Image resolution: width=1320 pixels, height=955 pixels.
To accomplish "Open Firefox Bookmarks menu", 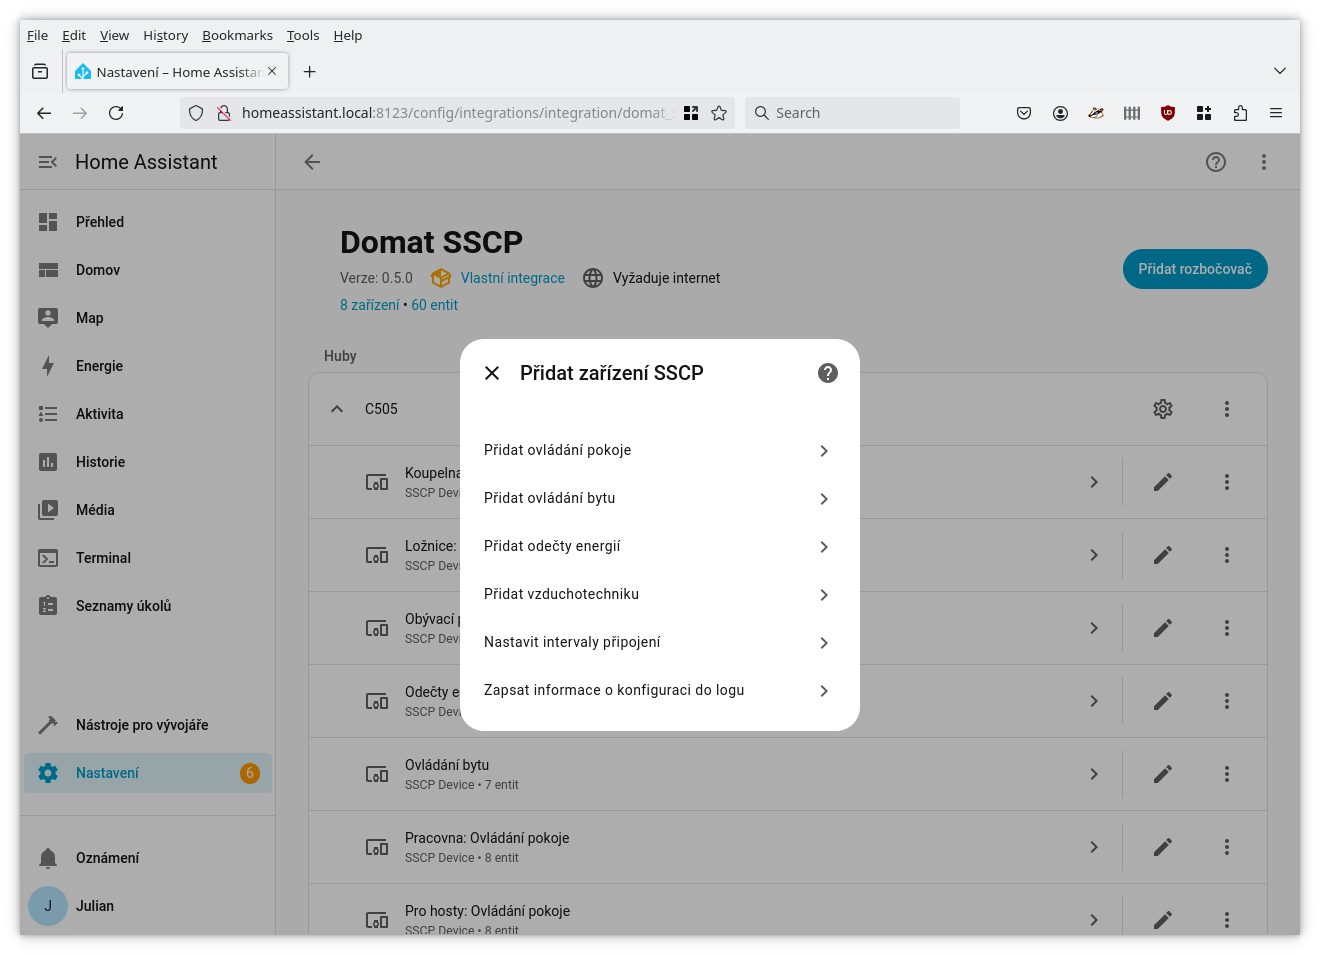I will pos(237,35).
